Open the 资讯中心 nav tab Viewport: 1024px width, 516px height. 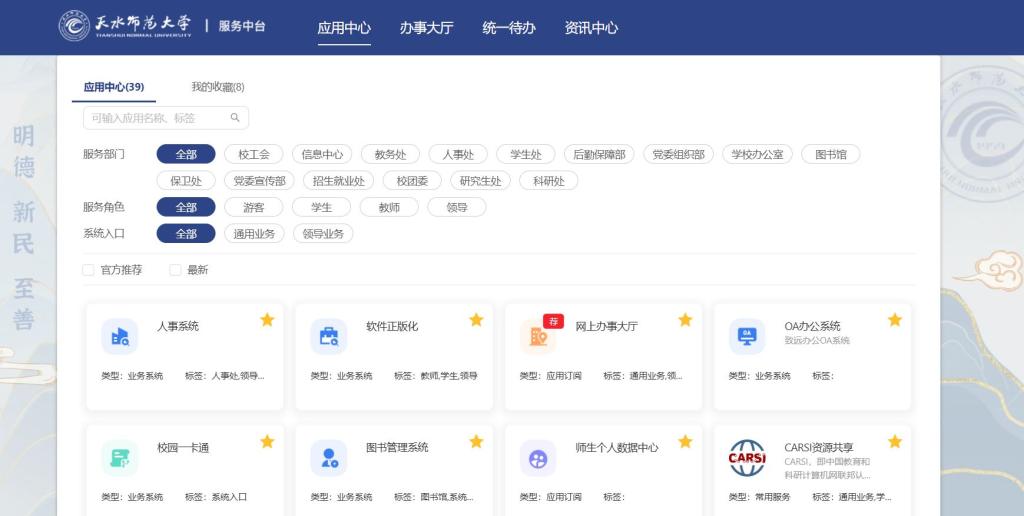(x=591, y=28)
